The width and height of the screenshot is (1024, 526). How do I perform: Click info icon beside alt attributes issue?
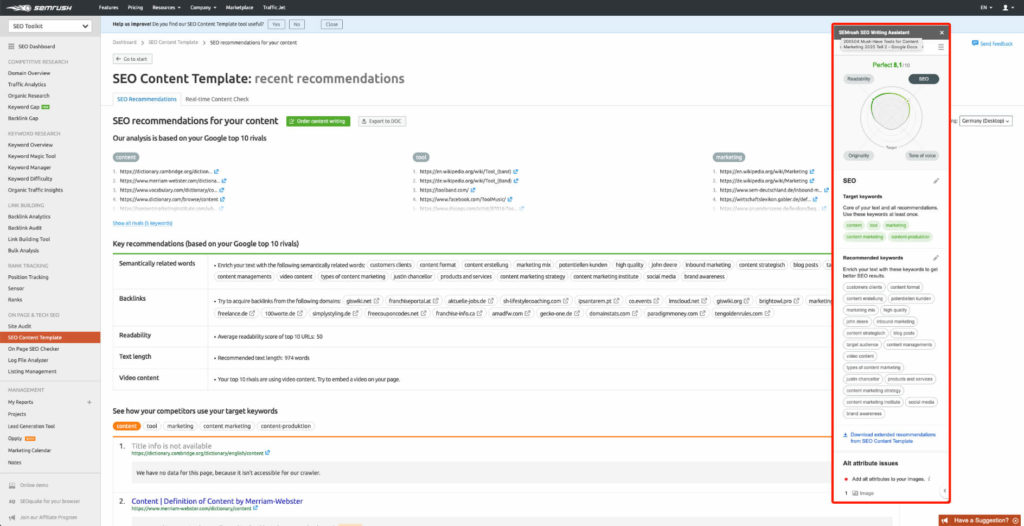929,479
